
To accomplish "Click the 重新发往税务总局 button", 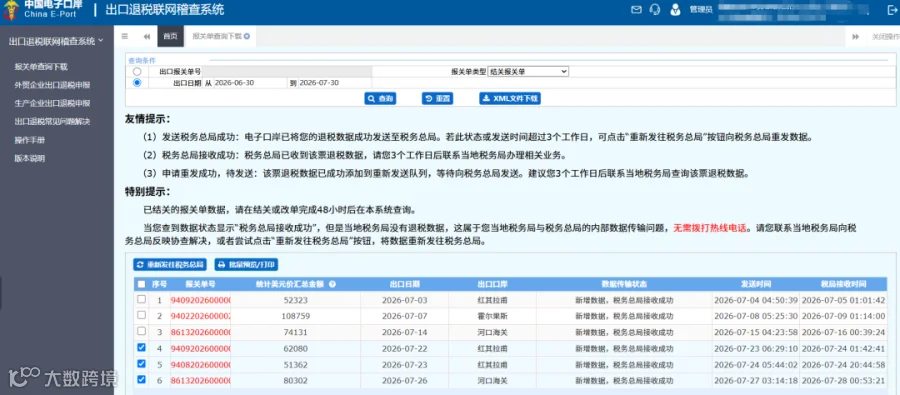I will (x=170, y=265).
